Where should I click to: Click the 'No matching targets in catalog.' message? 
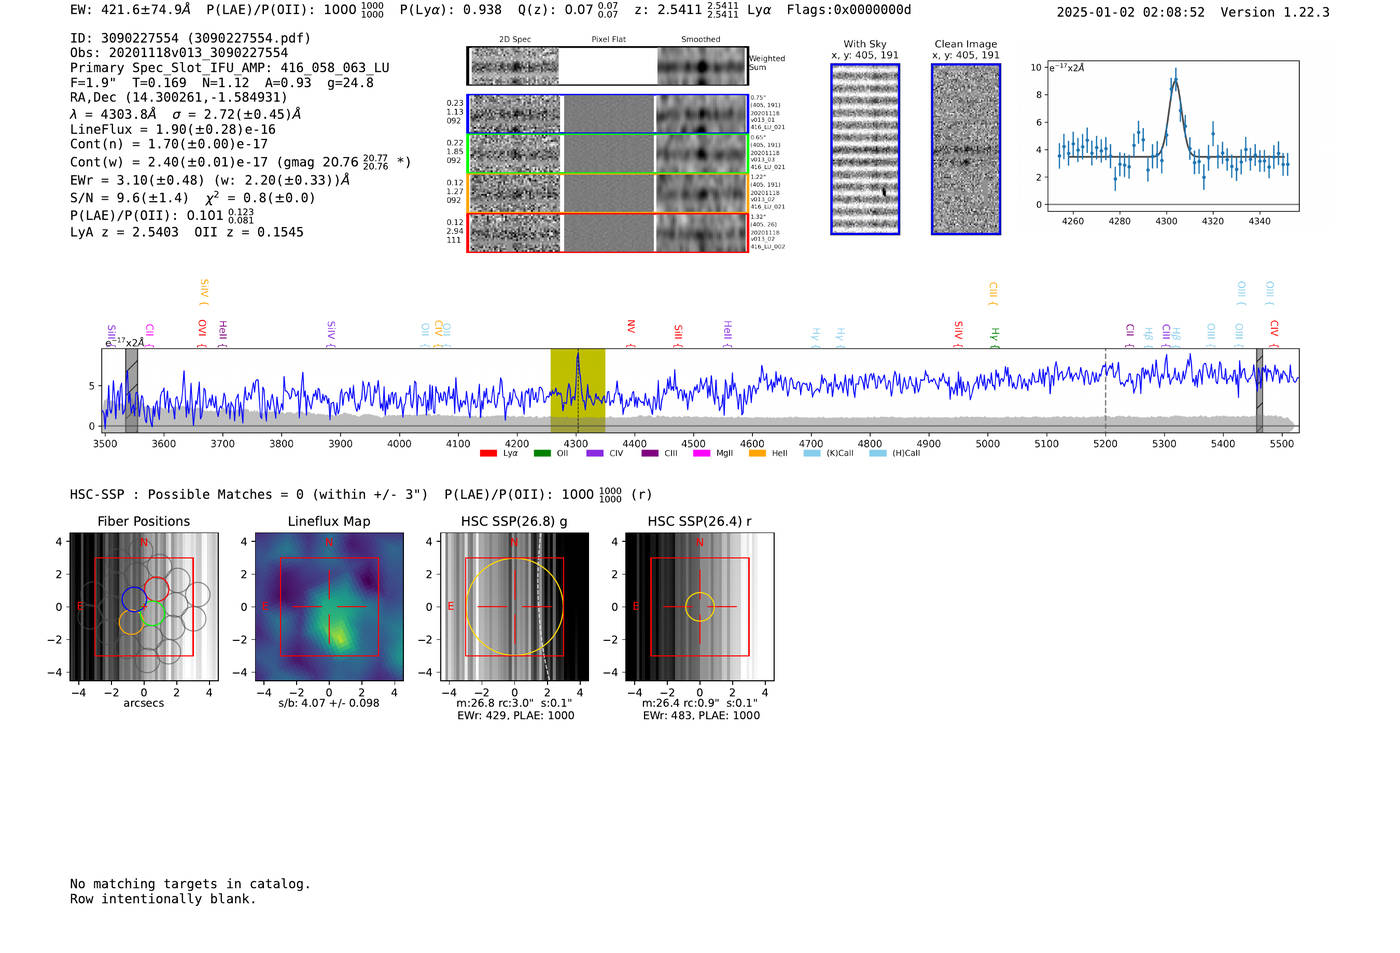click(x=190, y=884)
